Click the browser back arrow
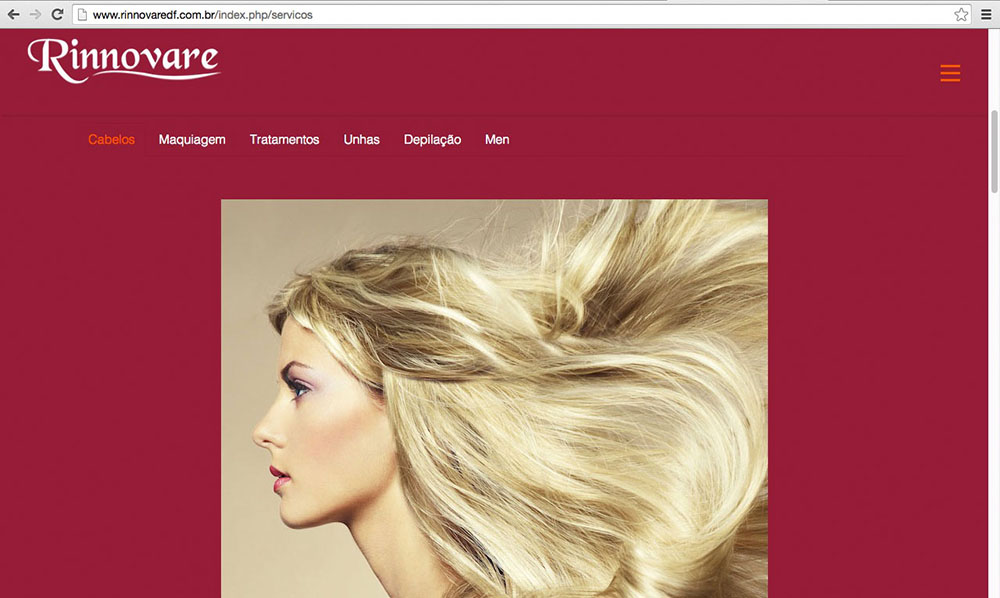1000x598 pixels. tap(13, 15)
